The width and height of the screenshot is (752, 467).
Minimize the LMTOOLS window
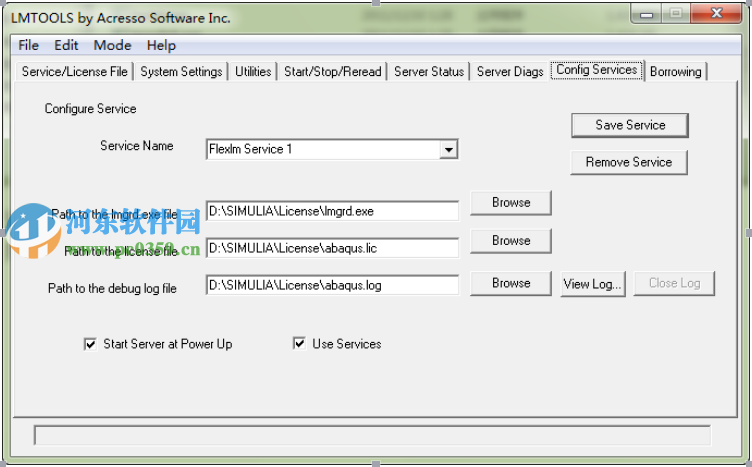tap(646, 14)
